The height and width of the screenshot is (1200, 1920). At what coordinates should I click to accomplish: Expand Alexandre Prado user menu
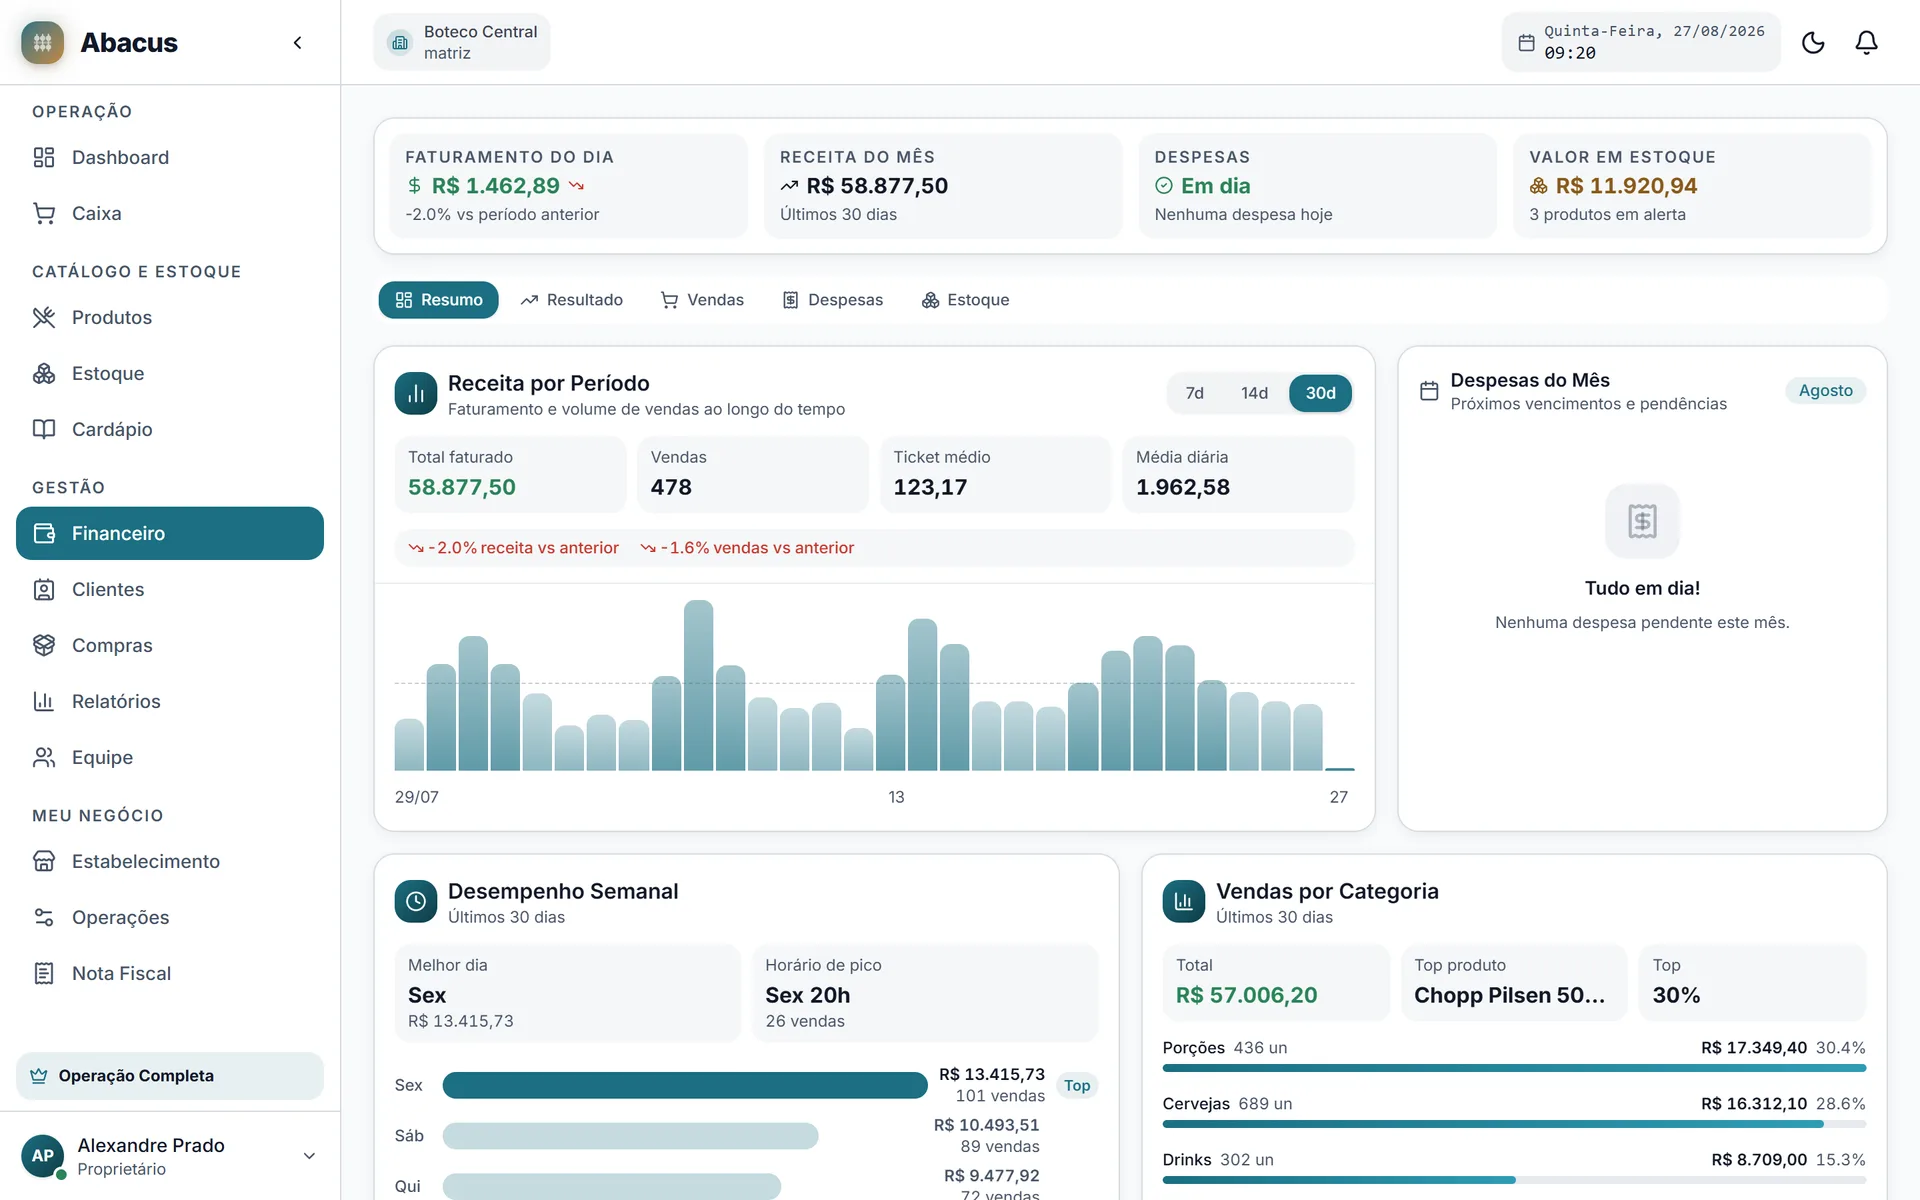(x=170, y=1156)
